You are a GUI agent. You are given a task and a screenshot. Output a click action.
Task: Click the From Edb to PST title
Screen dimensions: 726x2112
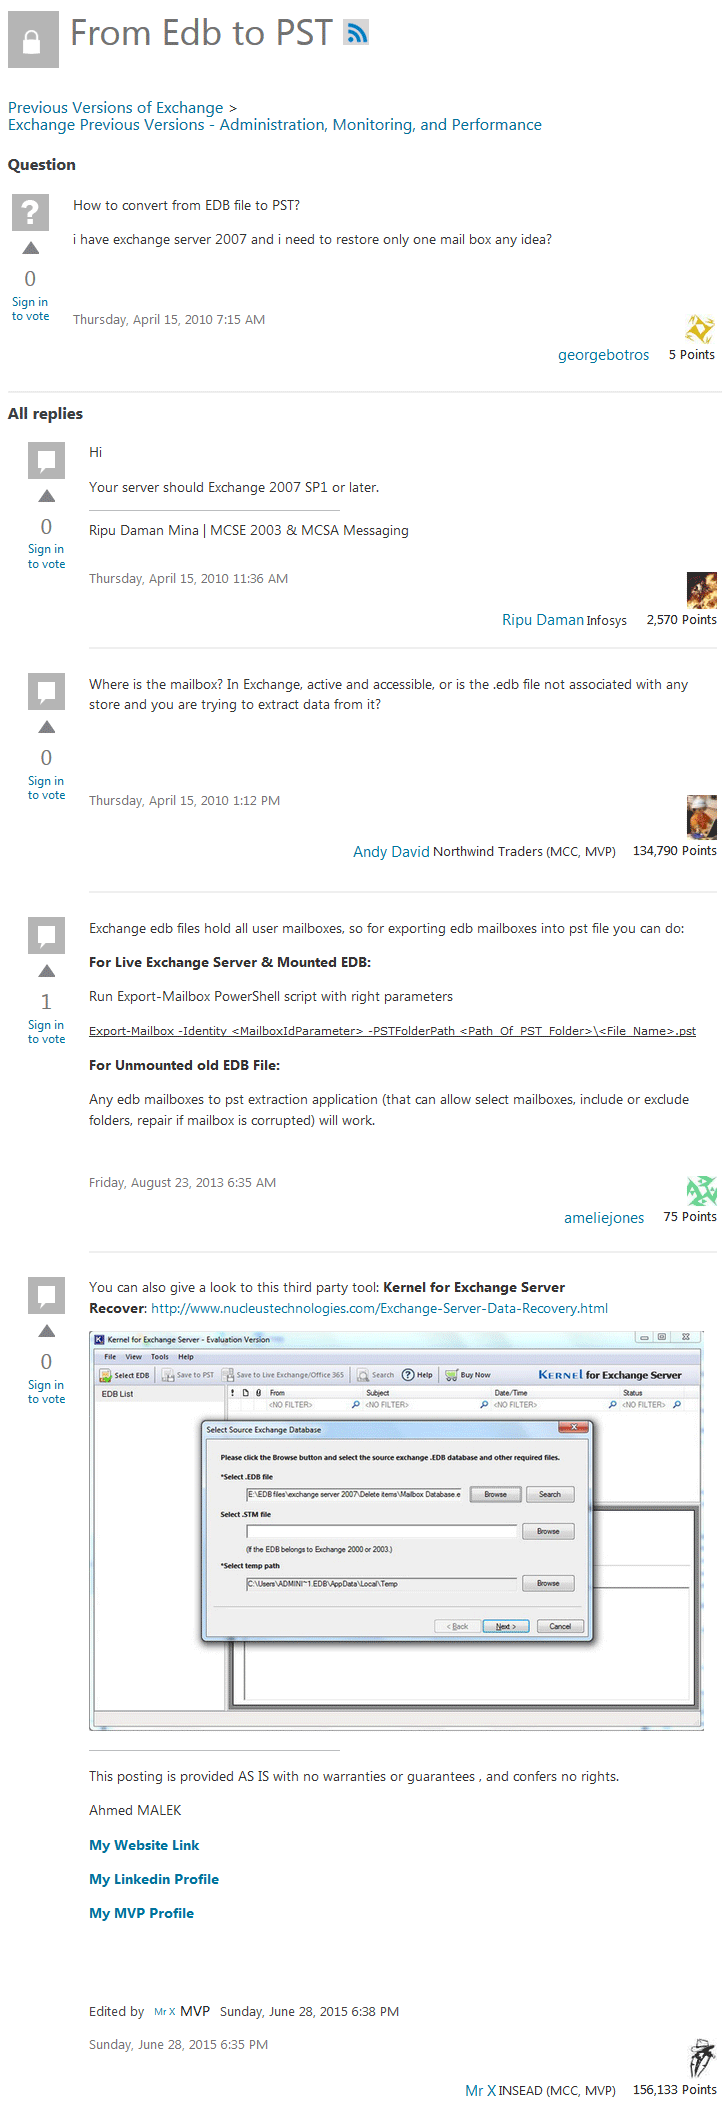pos(200,33)
